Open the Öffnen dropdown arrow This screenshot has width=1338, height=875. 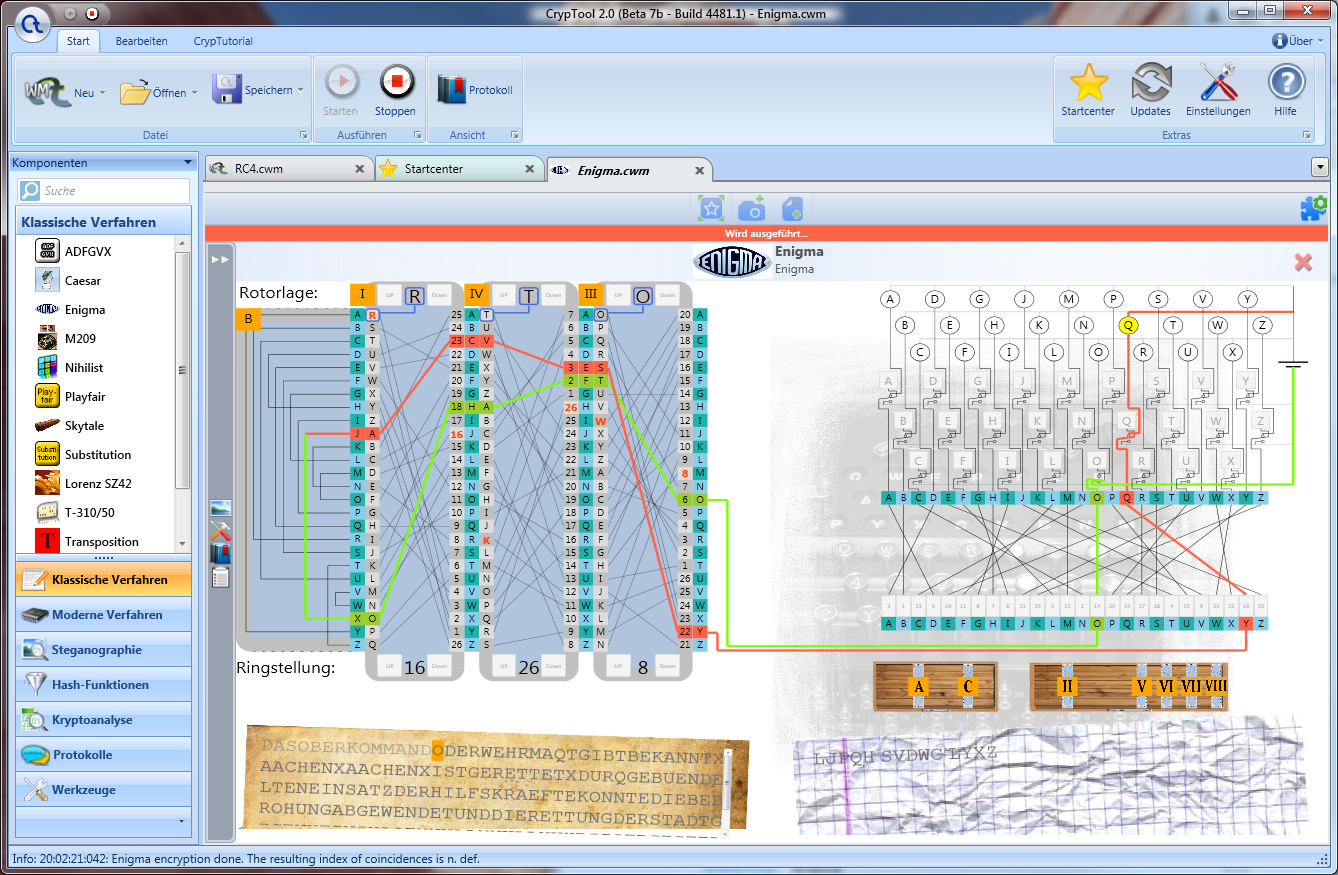pos(194,93)
